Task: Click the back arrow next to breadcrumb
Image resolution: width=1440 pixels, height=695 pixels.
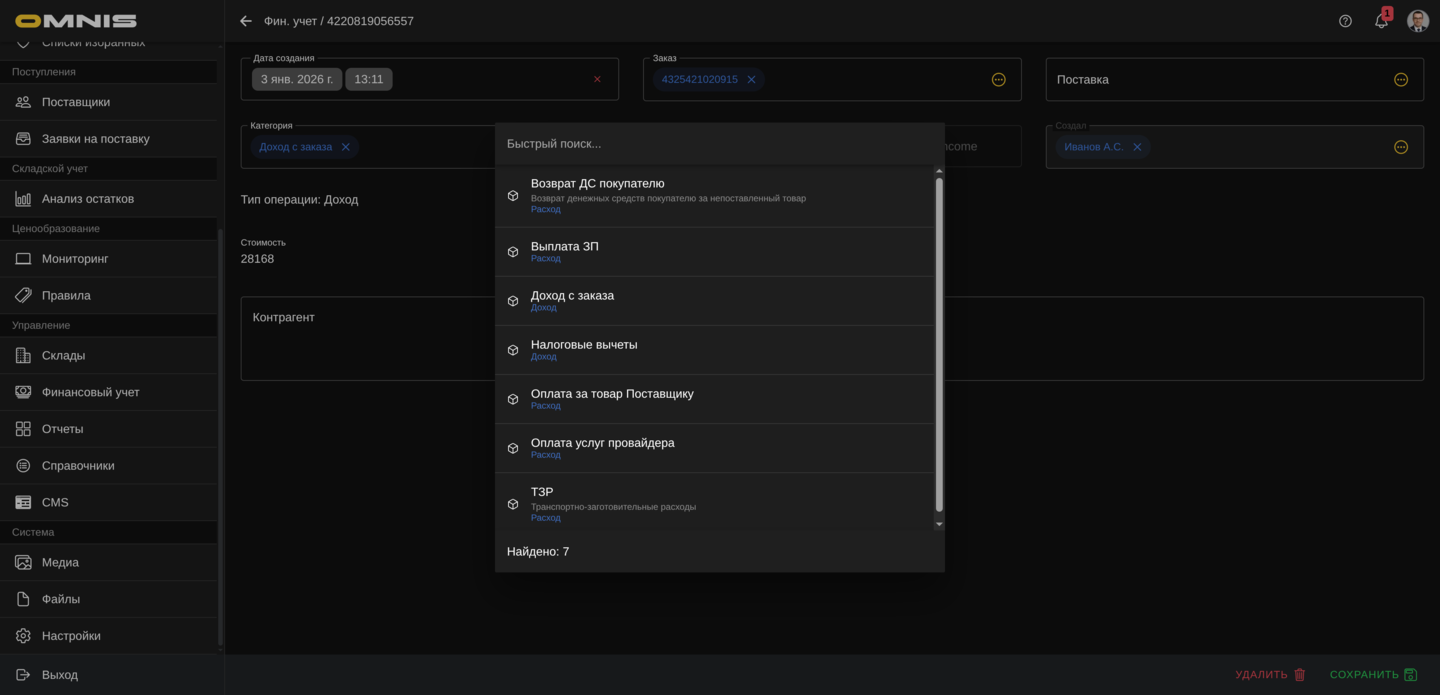Action: tap(246, 21)
